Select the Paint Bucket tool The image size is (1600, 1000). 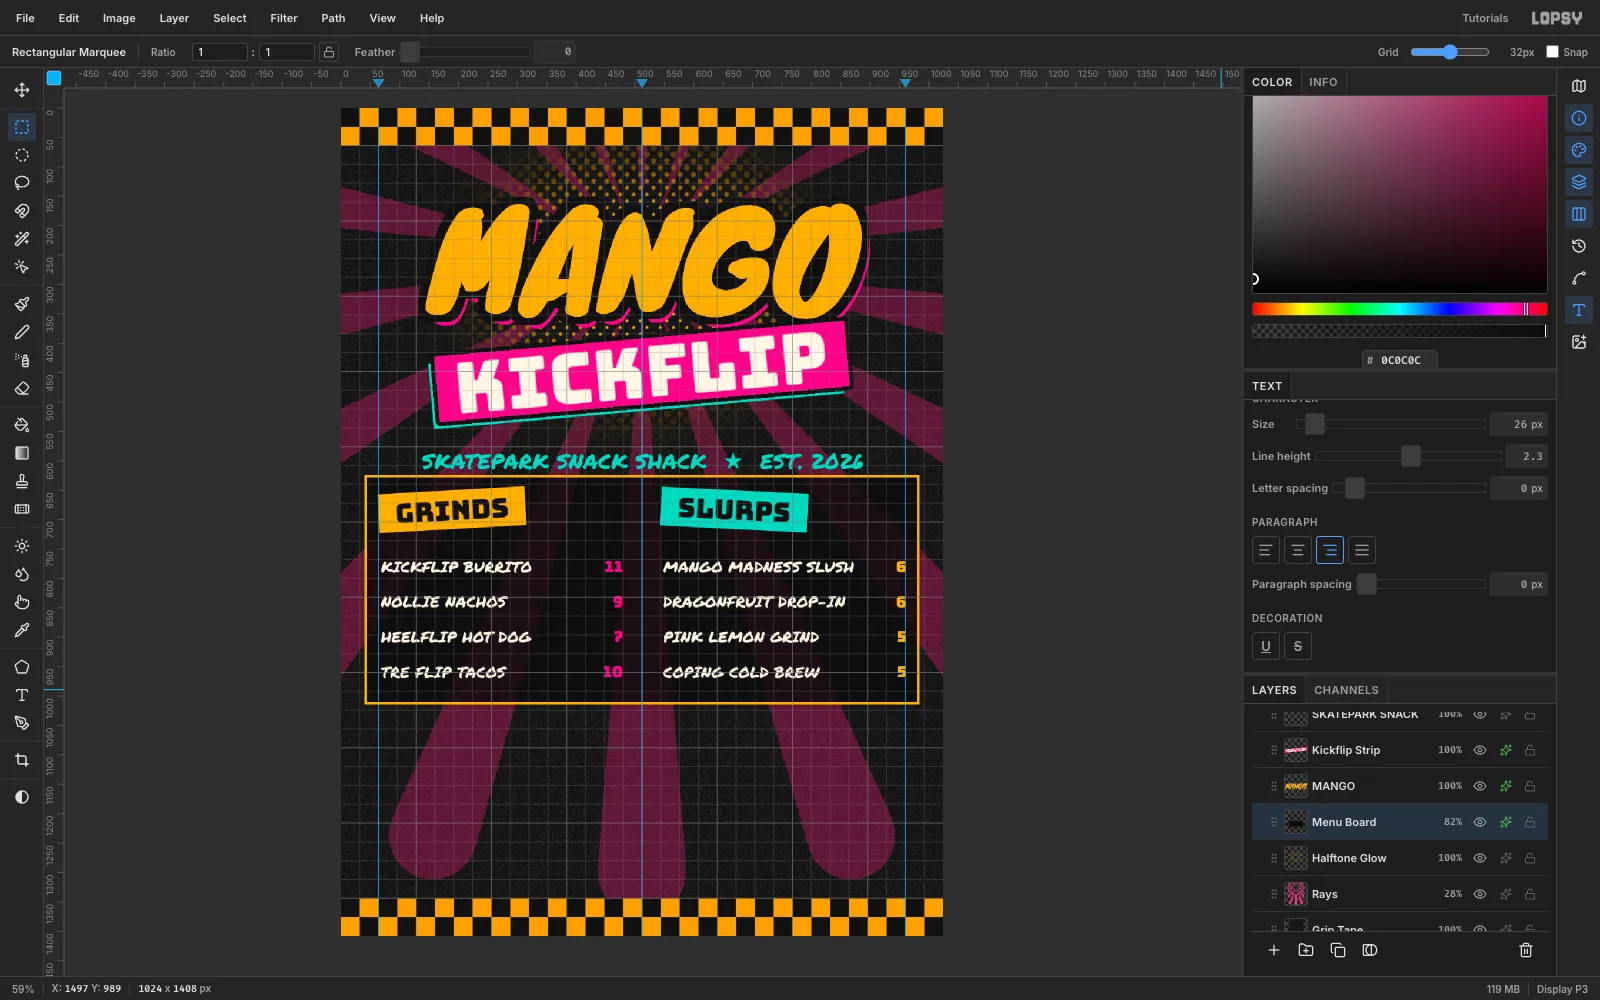click(22, 425)
